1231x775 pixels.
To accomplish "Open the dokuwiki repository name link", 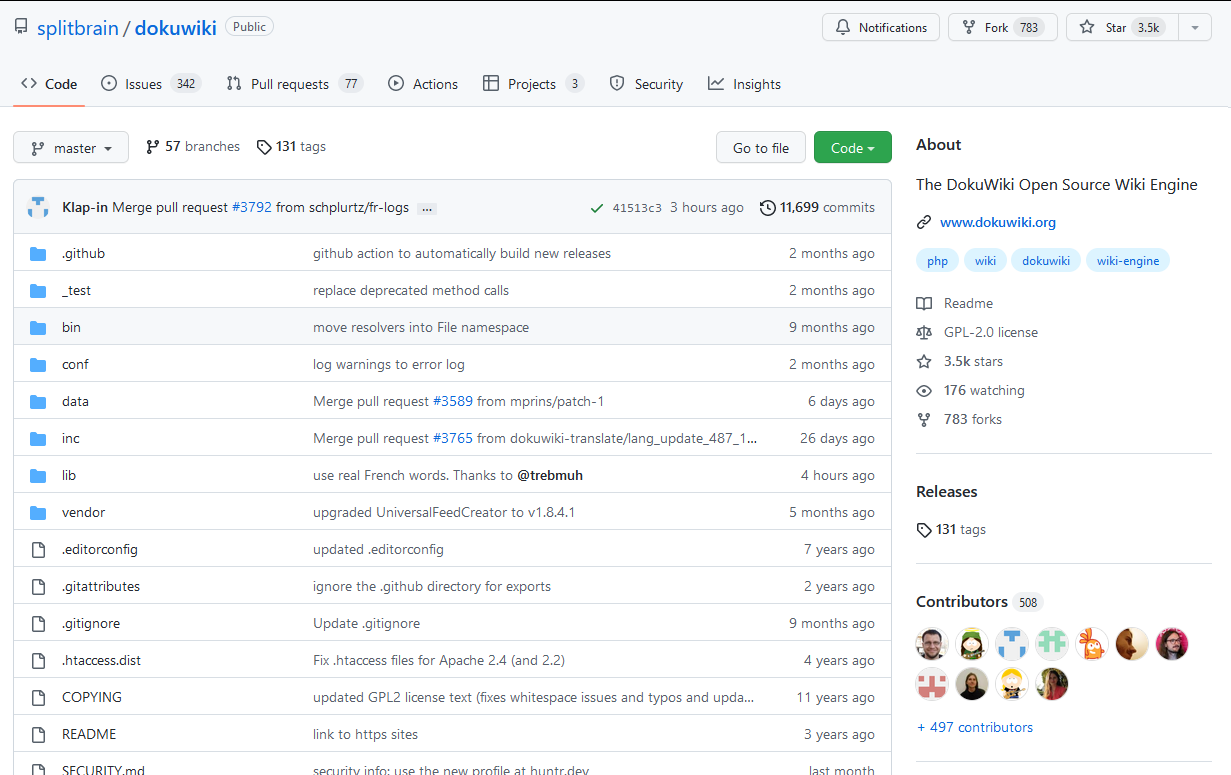I will [x=175, y=28].
